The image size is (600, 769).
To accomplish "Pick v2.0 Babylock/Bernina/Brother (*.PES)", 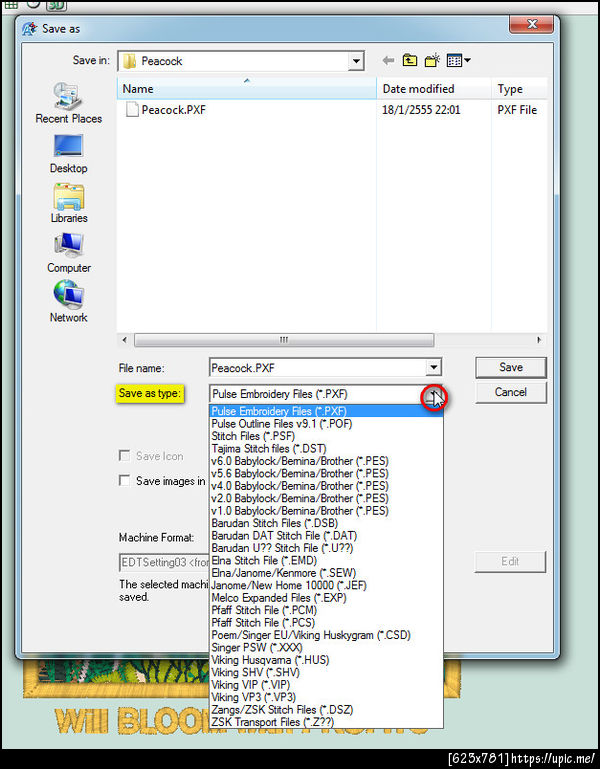I will pyautogui.click(x=326, y=498).
